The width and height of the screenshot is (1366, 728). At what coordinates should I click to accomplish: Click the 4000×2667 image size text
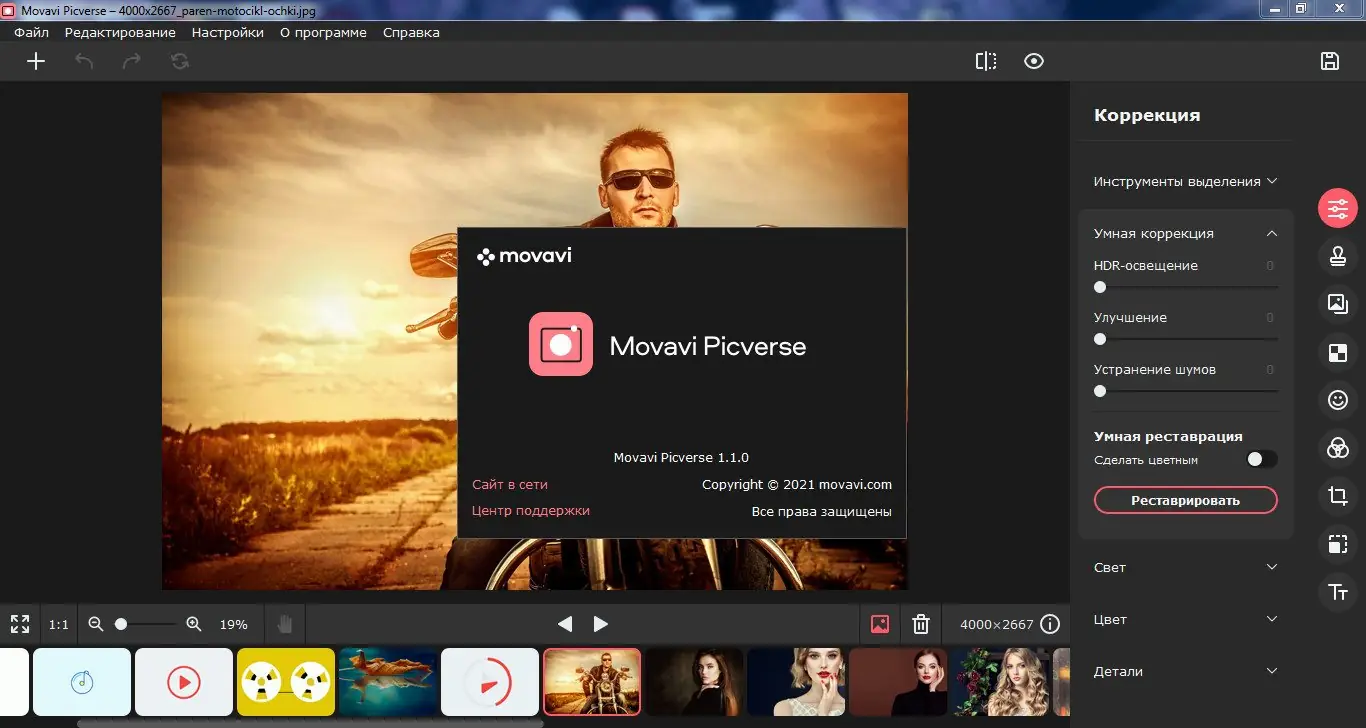pos(996,624)
